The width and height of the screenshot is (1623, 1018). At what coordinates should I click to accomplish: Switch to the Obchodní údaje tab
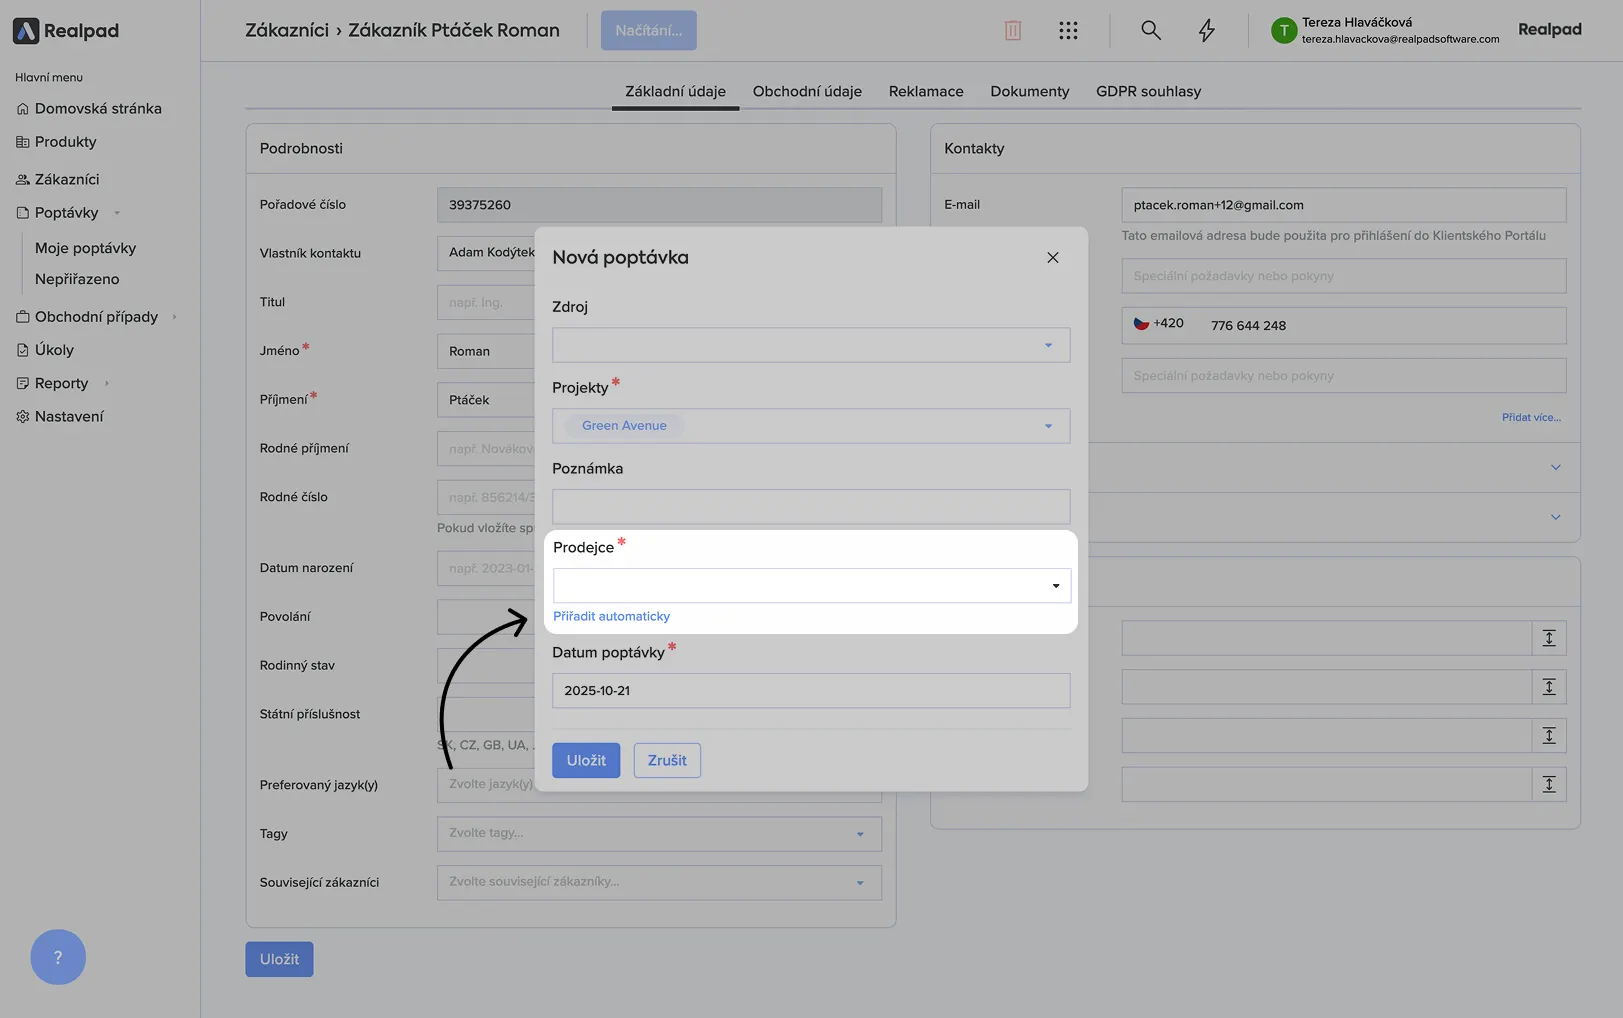pos(806,91)
